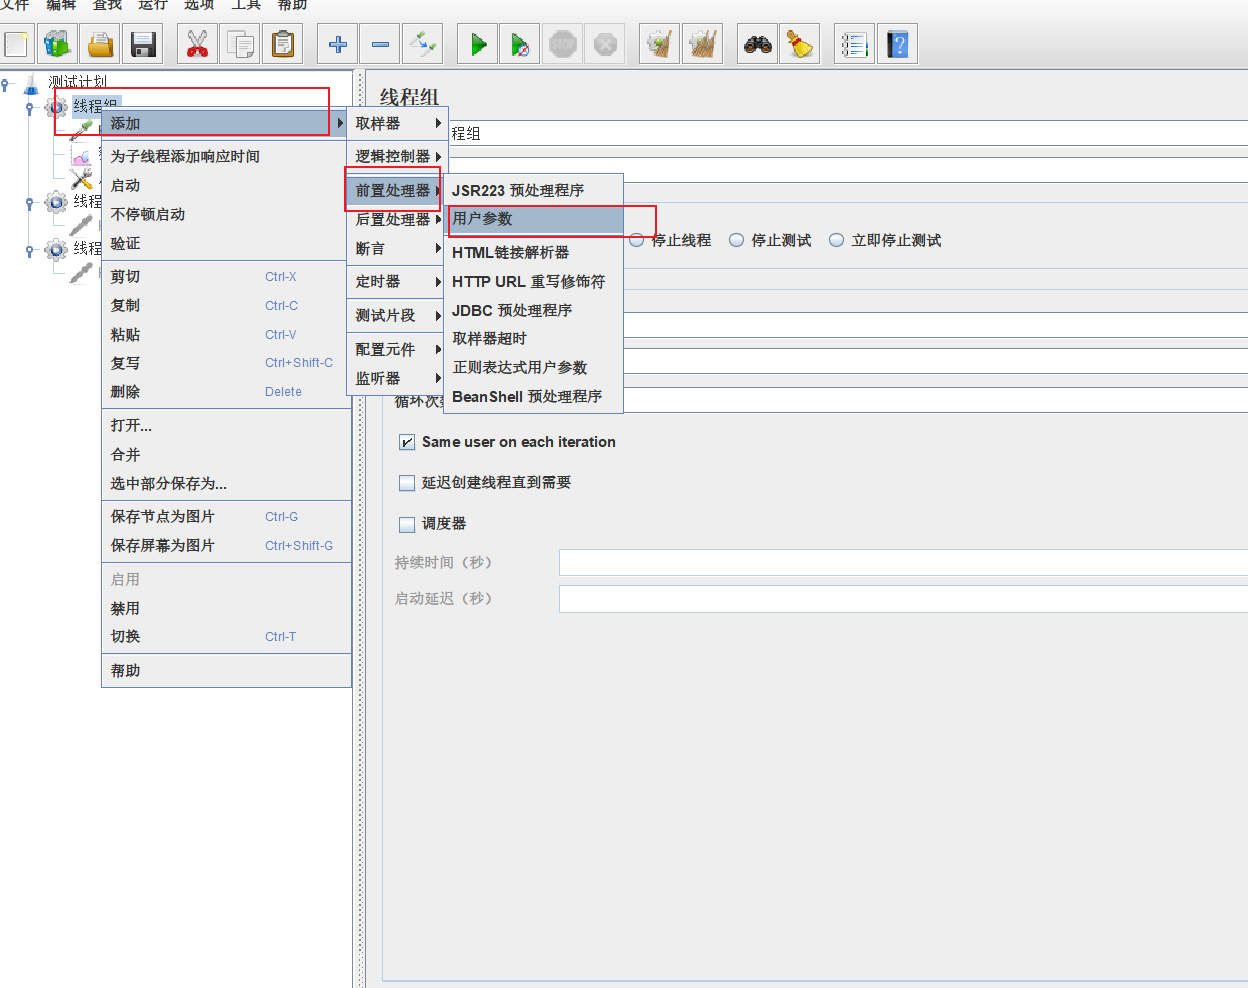Choose JSR223 预处理程序 menu entry
Viewport: 1248px width, 988px height.
(533, 190)
